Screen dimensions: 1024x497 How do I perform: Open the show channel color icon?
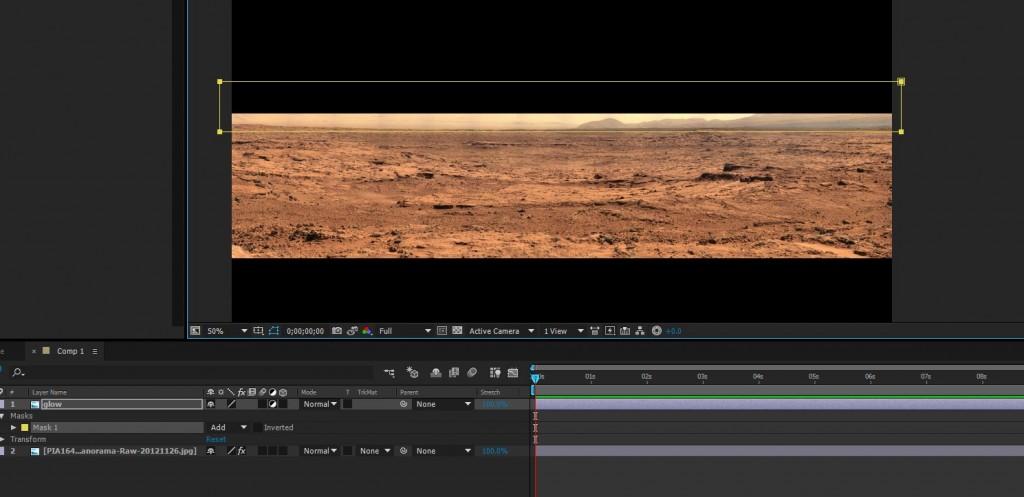click(367, 331)
